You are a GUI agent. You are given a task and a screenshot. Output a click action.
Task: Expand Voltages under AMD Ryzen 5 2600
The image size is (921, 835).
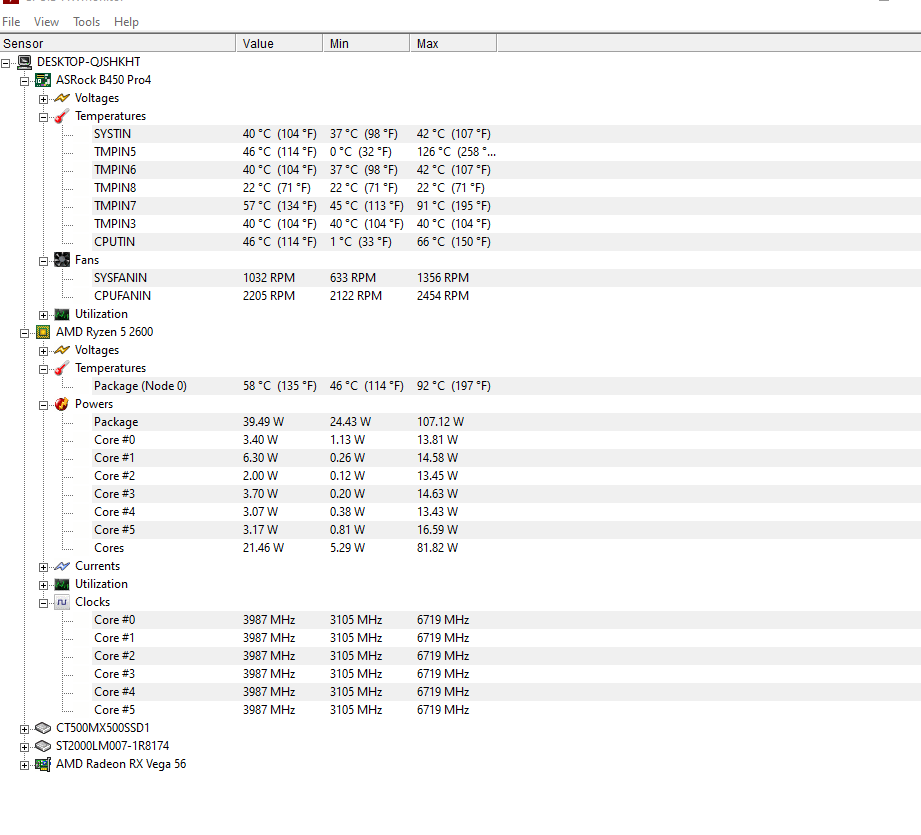point(43,351)
